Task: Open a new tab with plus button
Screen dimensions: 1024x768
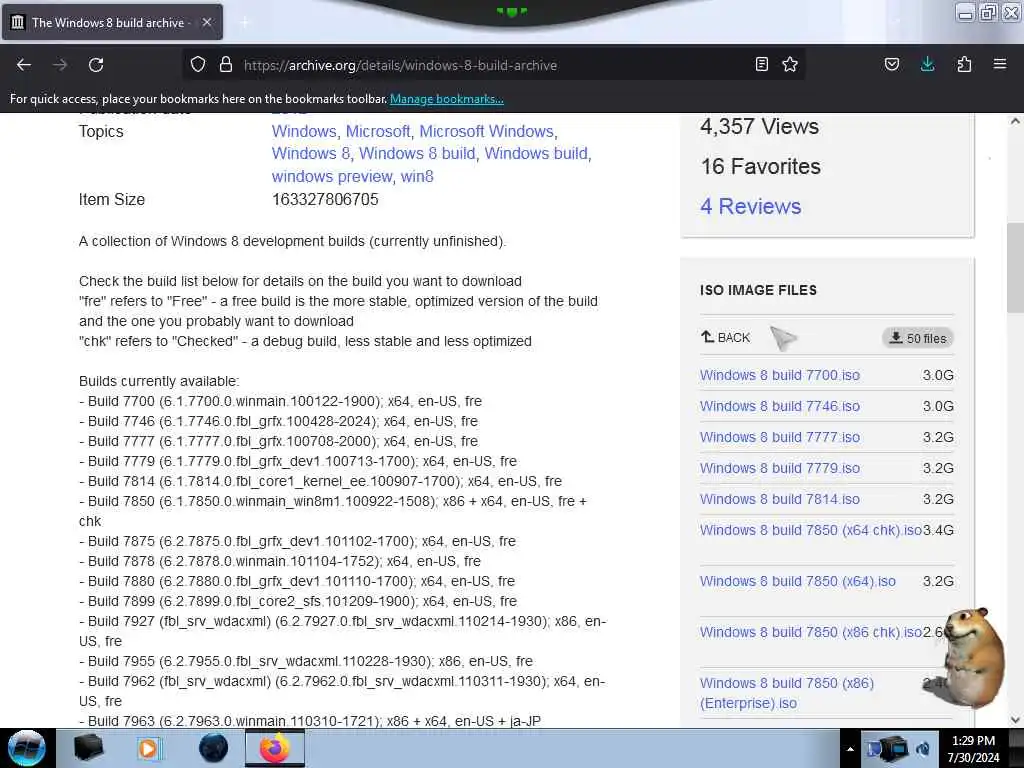Action: tap(245, 23)
